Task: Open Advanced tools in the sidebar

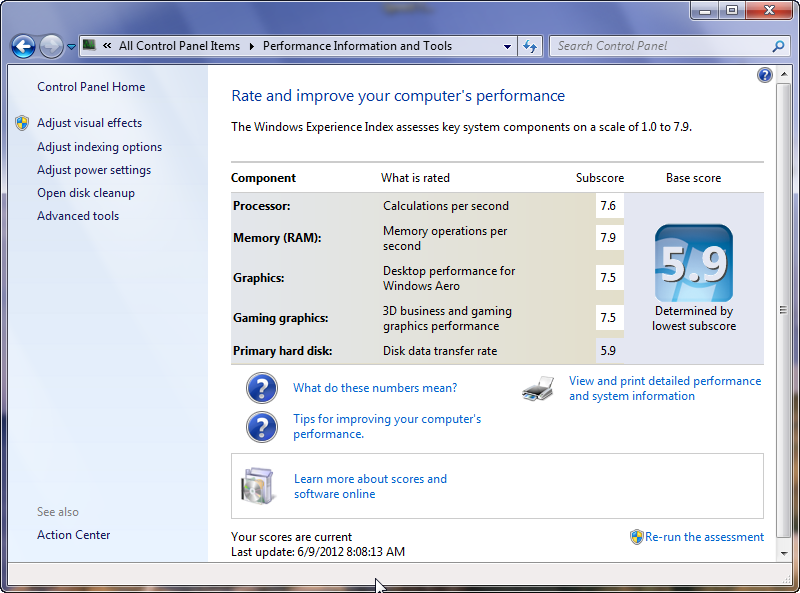Action: click(78, 216)
